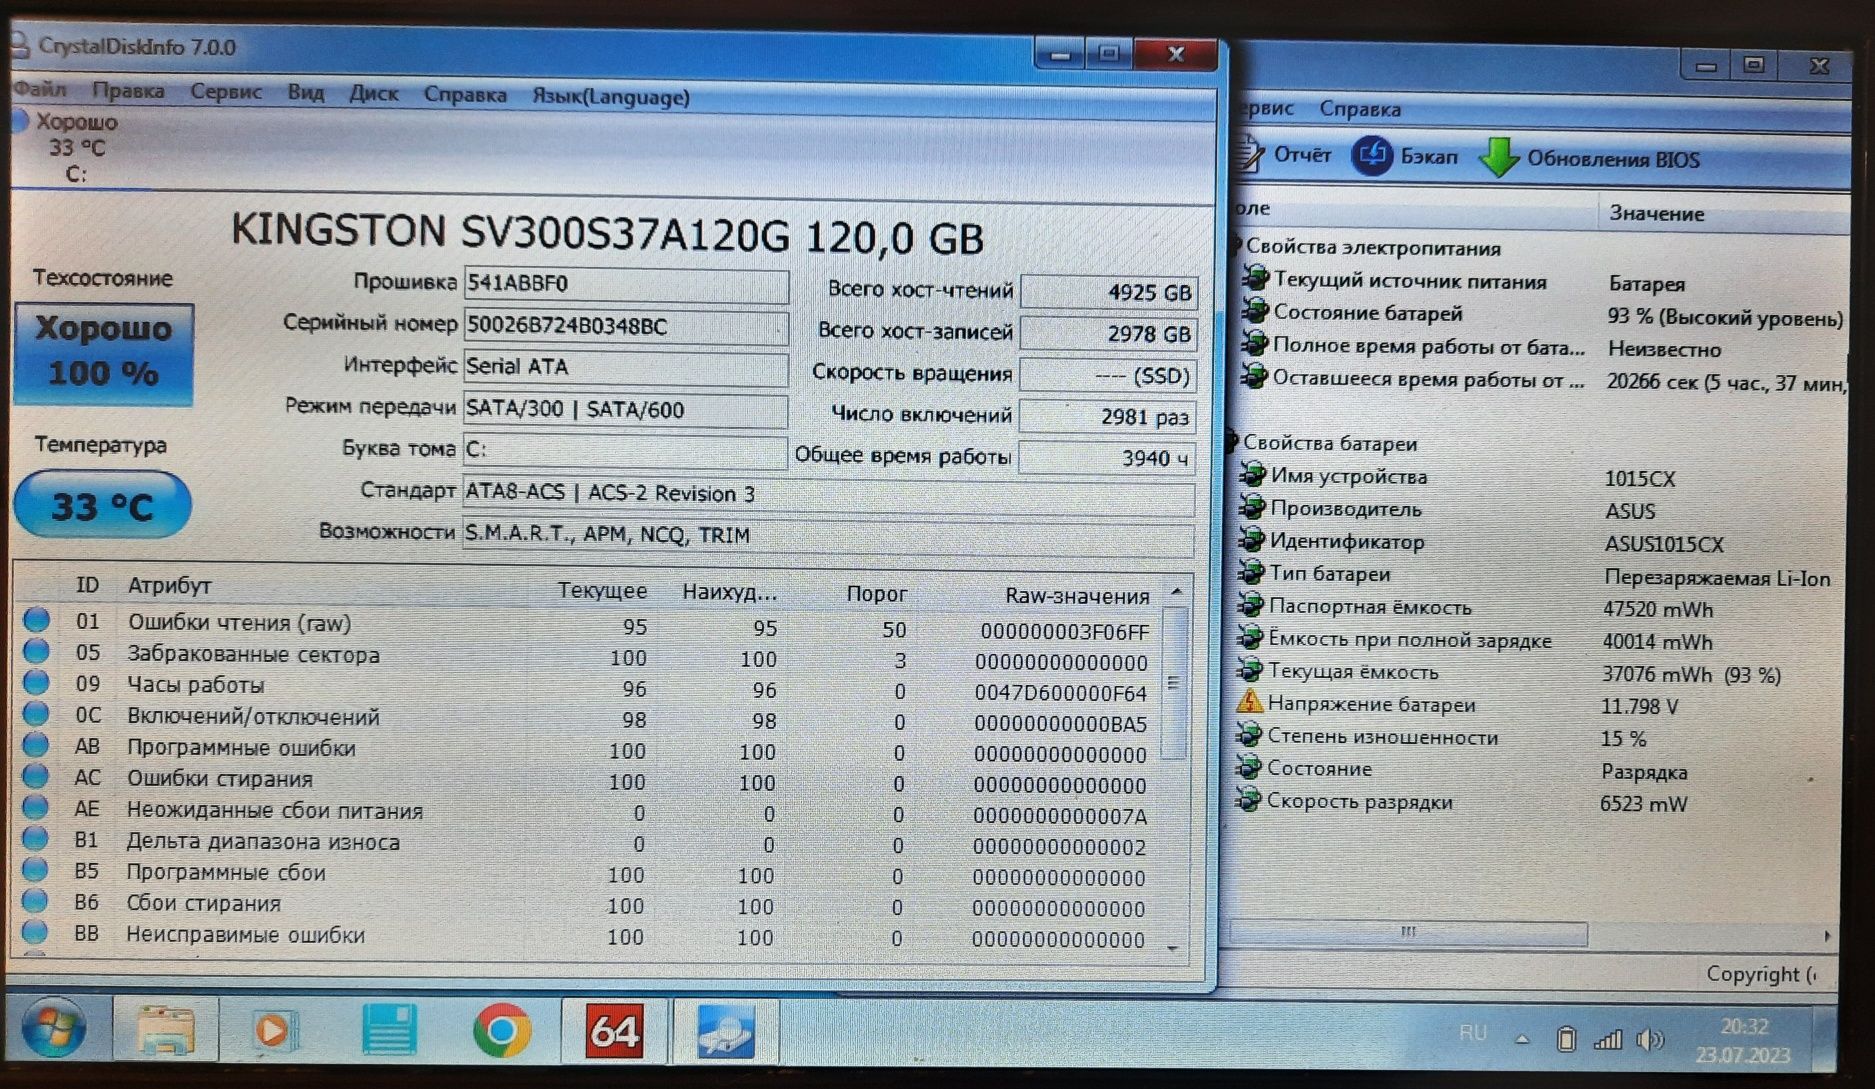
Task: Click the Паспортная ёмкость row icon
Action: point(1250,605)
